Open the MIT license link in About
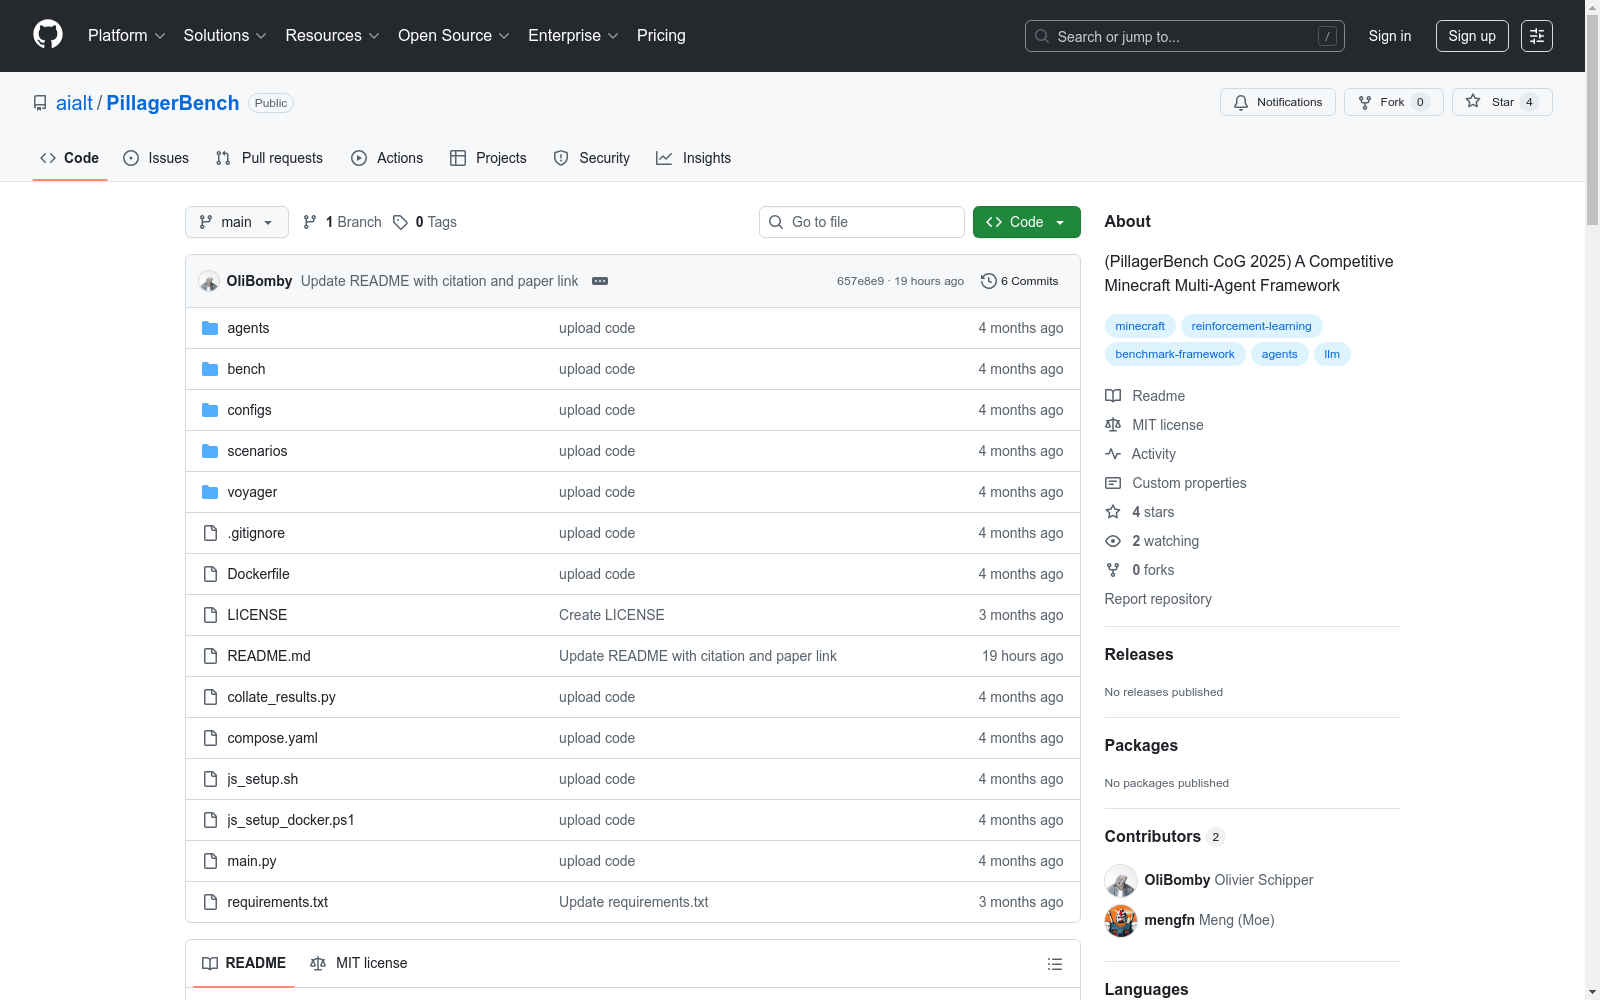This screenshot has height=1000, width=1600. coord(1154,425)
